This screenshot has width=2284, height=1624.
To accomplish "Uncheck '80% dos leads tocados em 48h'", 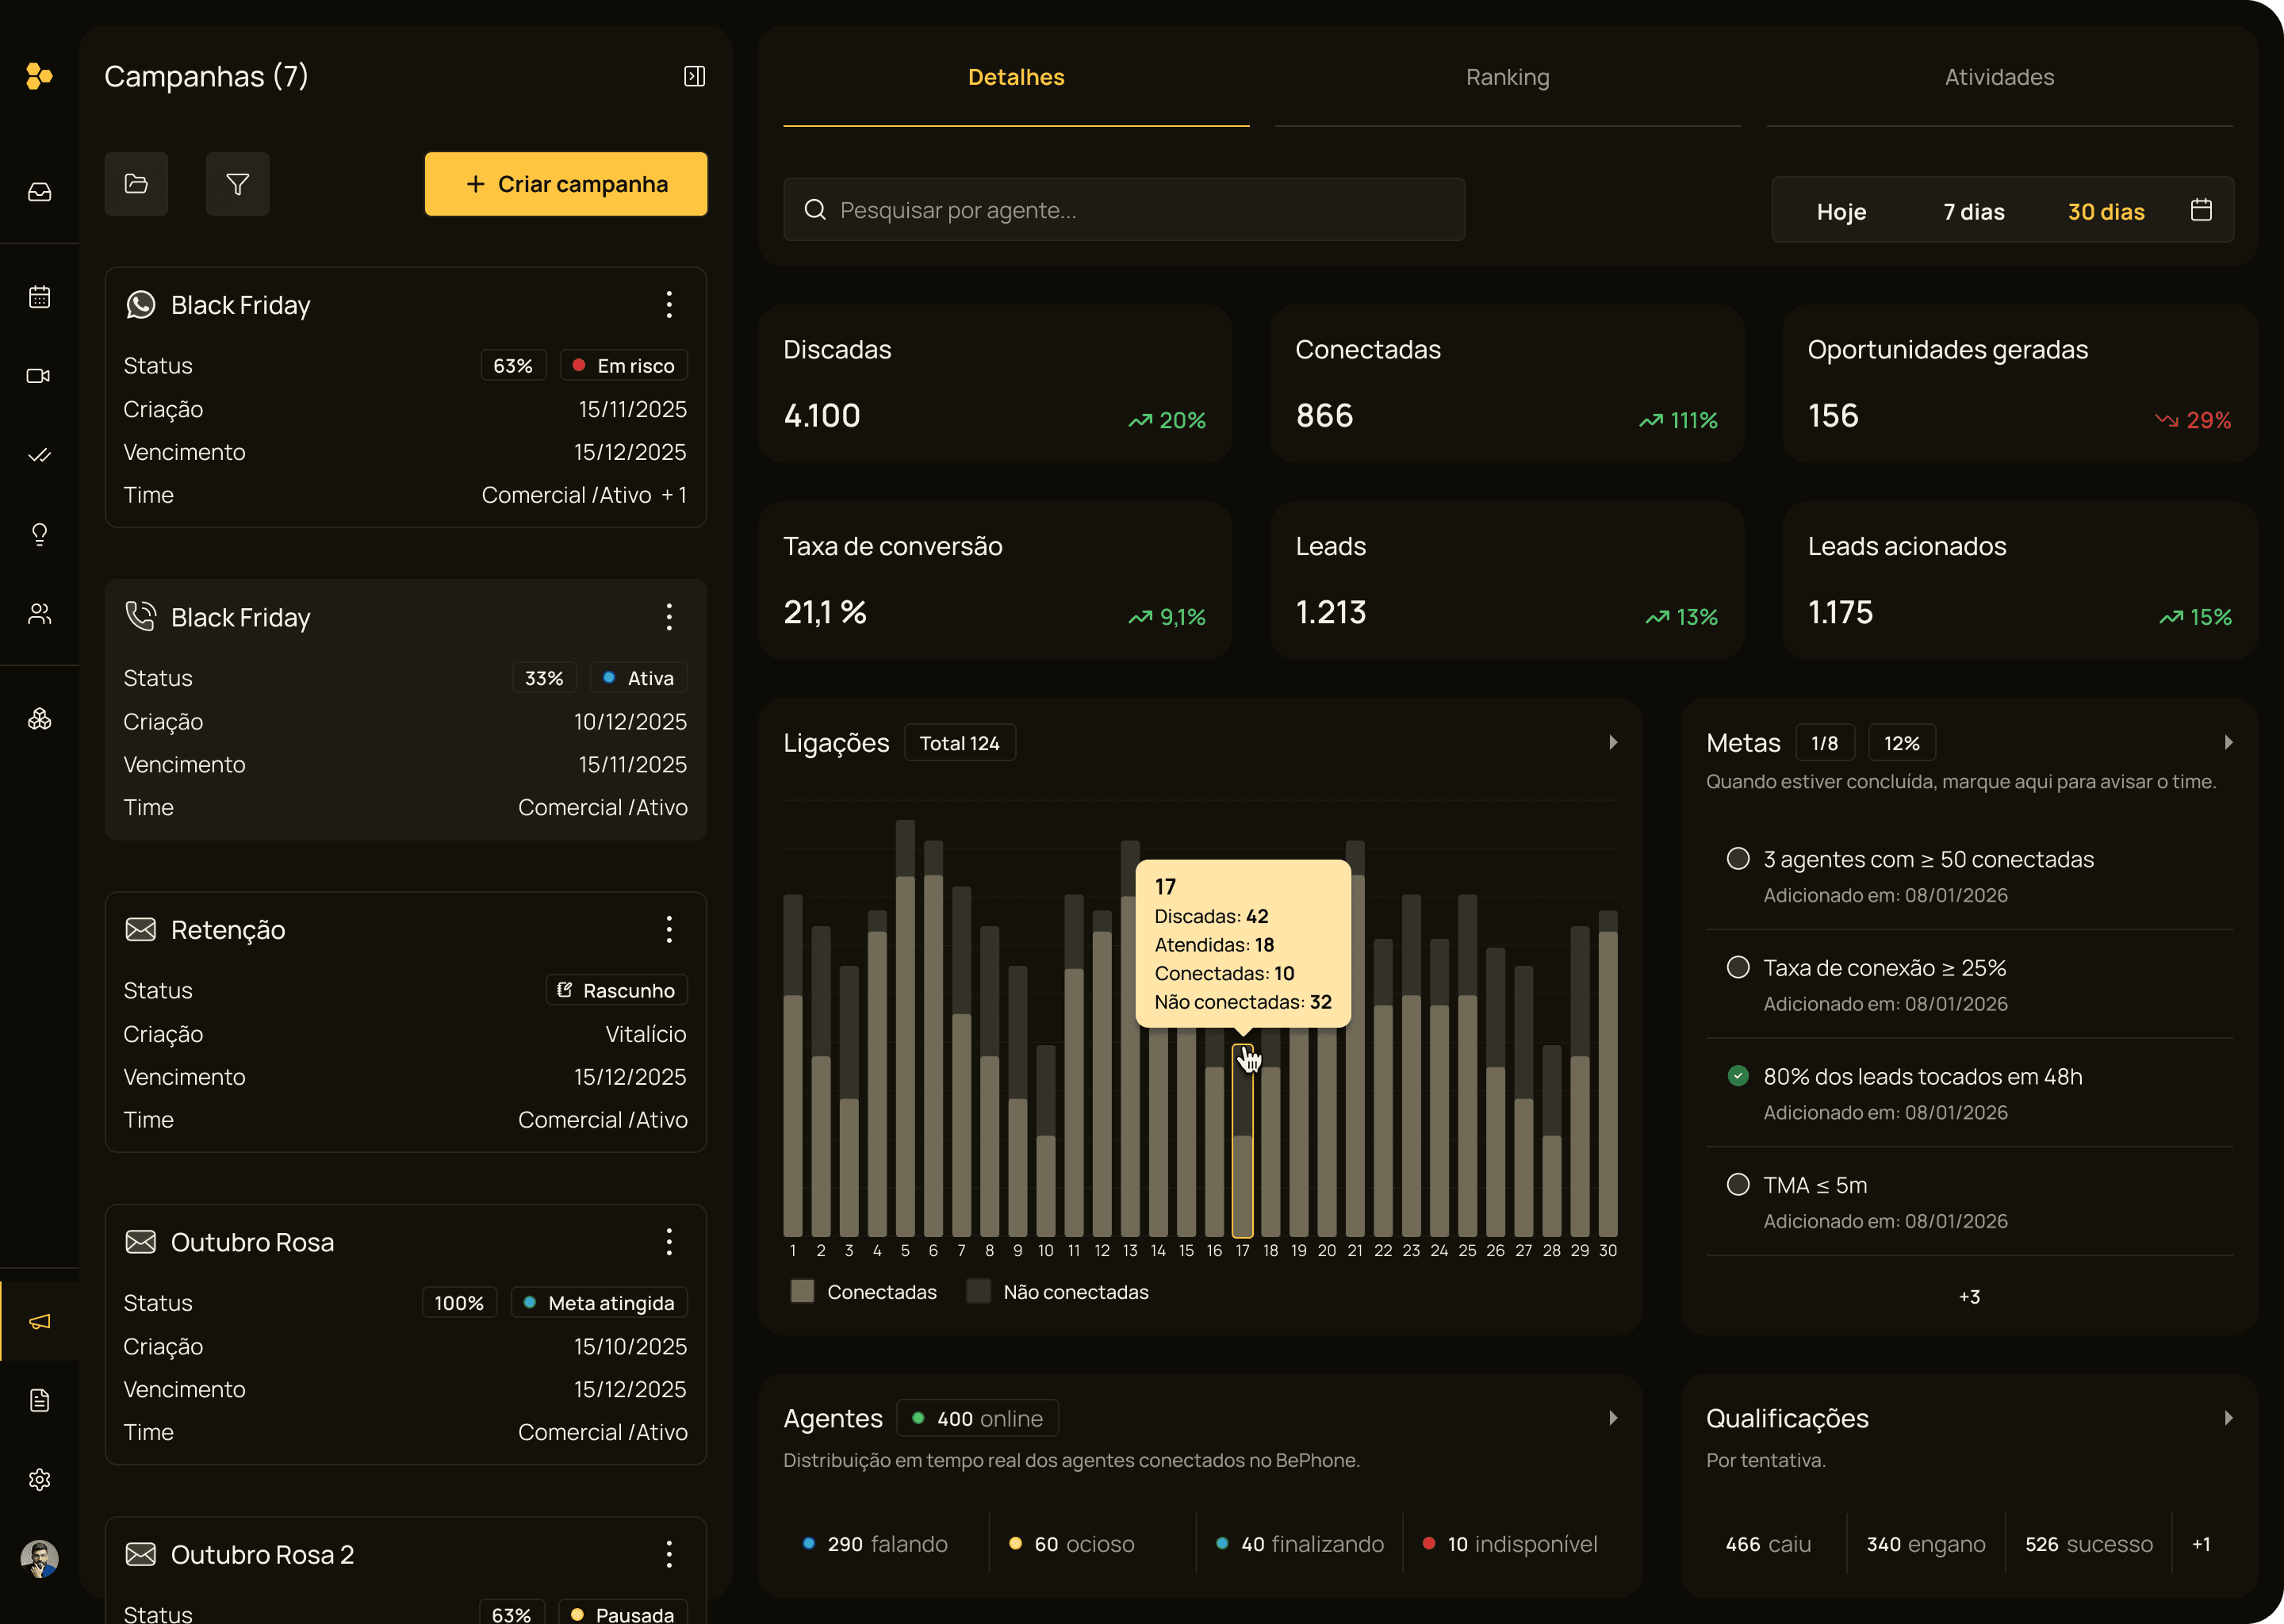I will pyautogui.click(x=1738, y=1076).
